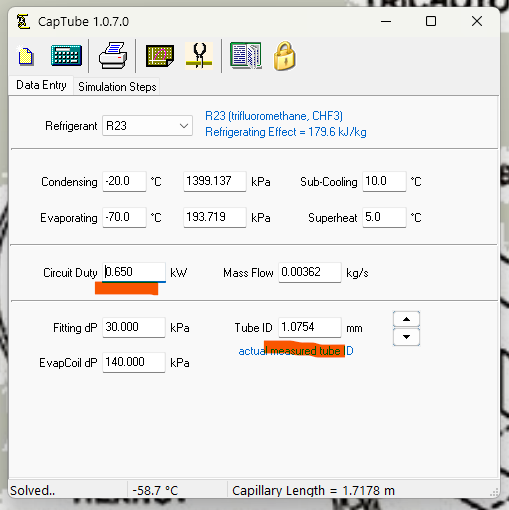This screenshot has width=509, height=510.
Task: Open the Refrigerant R23 dropdown
Action: coord(147,126)
